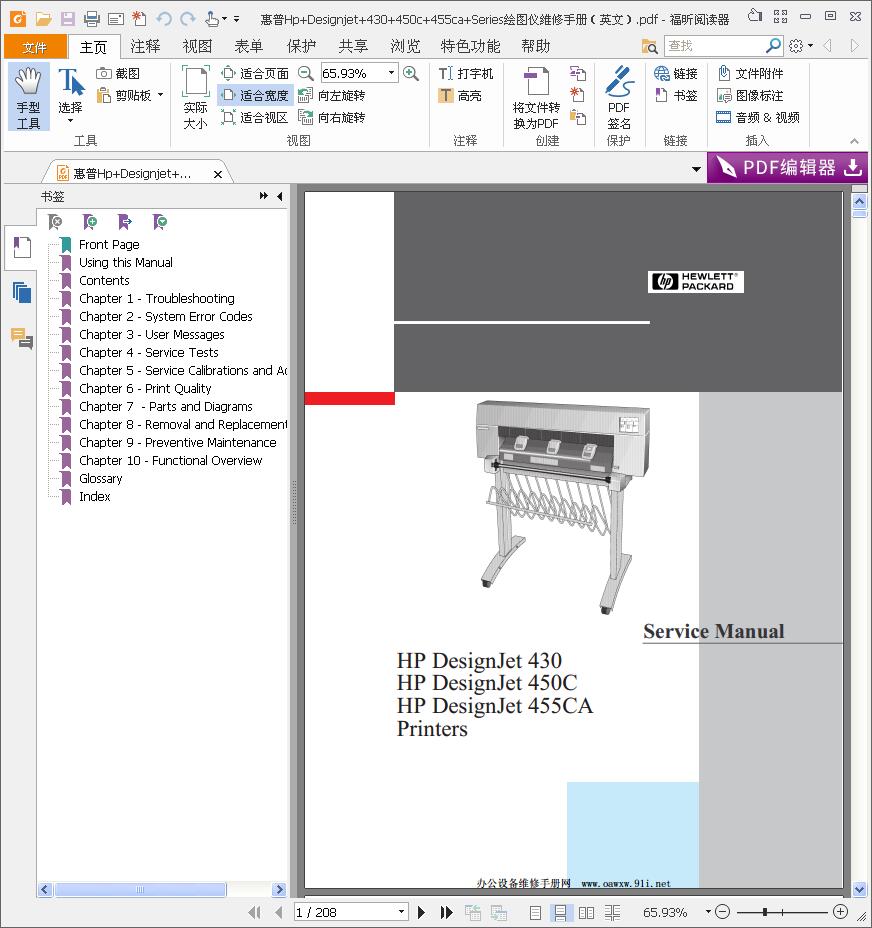The height and width of the screenshot is (928, 872).
Task: Open the Pages thumbnails sidebar icon
Action: (22, 292)
